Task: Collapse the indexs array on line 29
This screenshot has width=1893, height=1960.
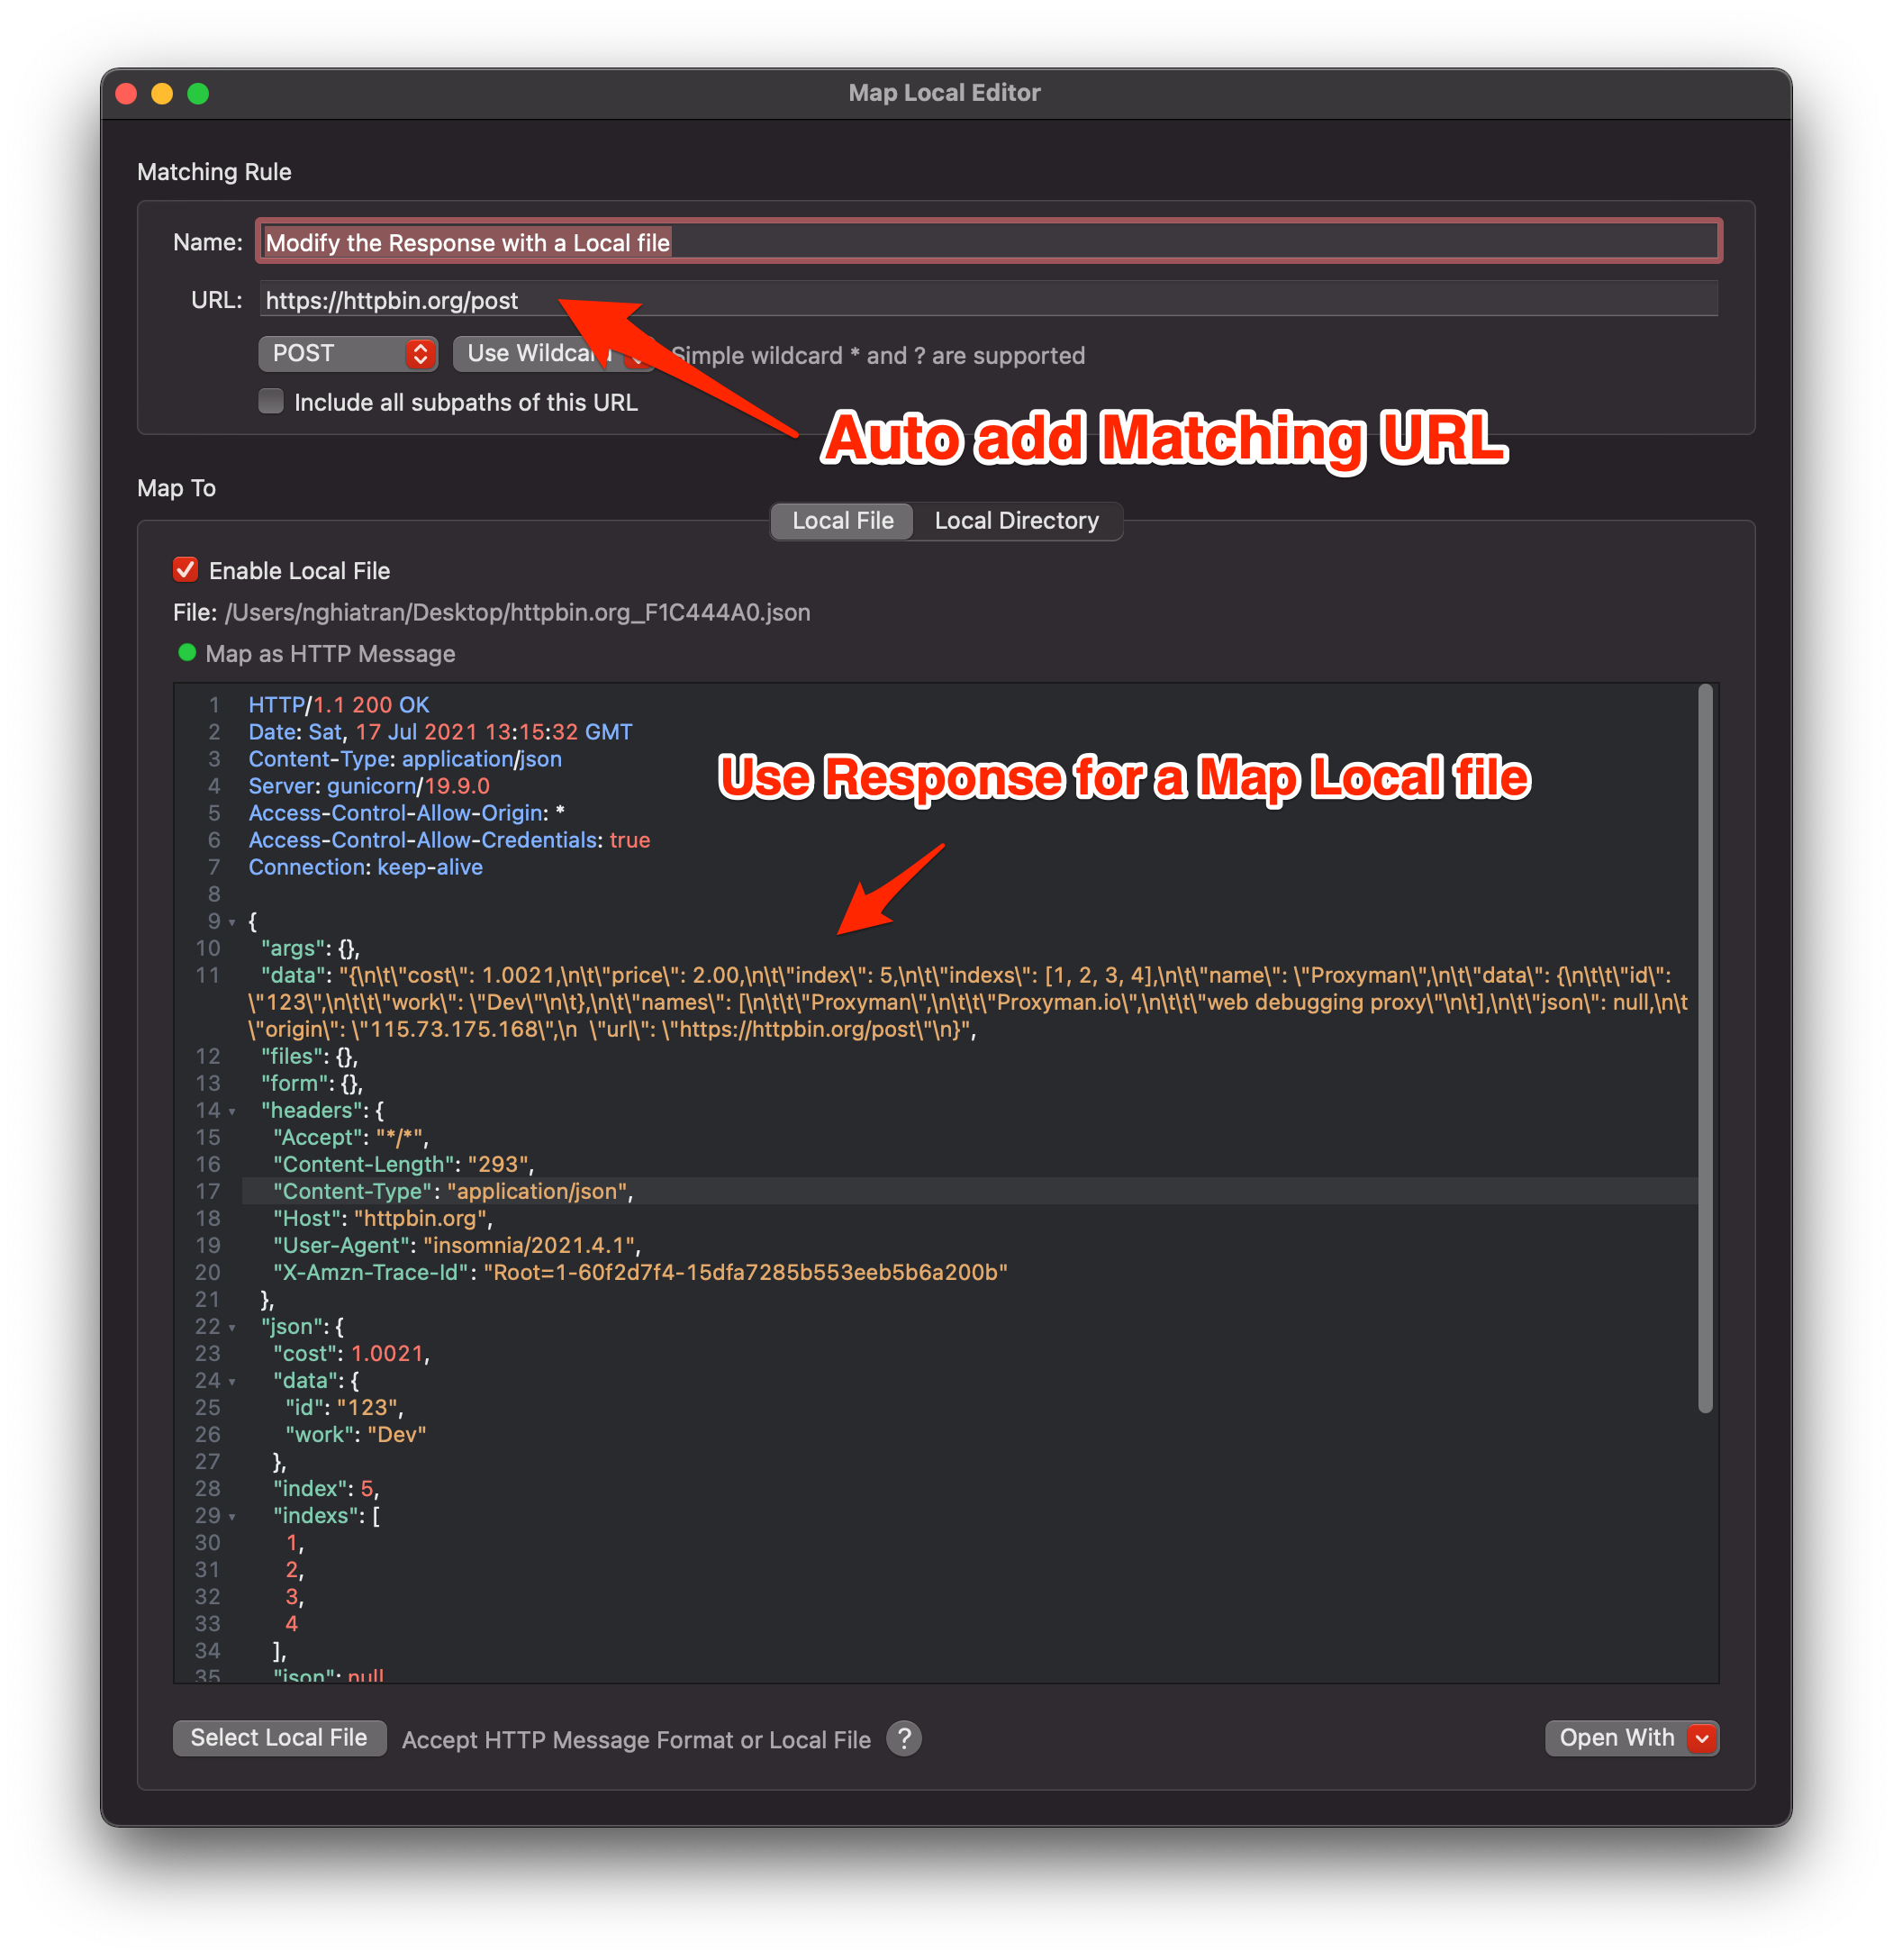Action: point(232,1516)
